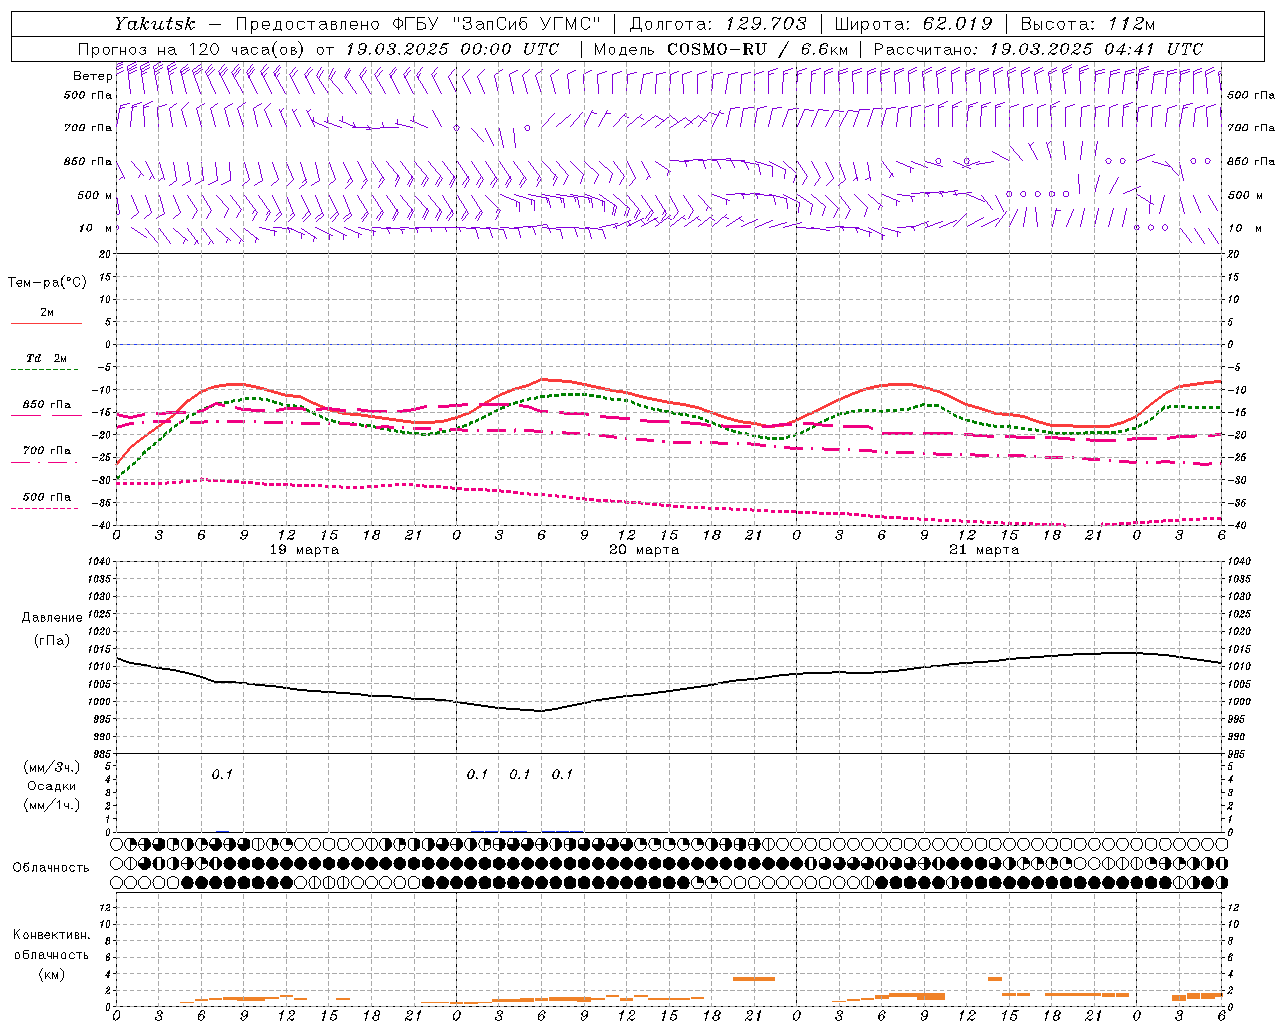Screen dimensions: 1280x1024
Task: Click the '21 марта' date label
Action: (984, 550)
